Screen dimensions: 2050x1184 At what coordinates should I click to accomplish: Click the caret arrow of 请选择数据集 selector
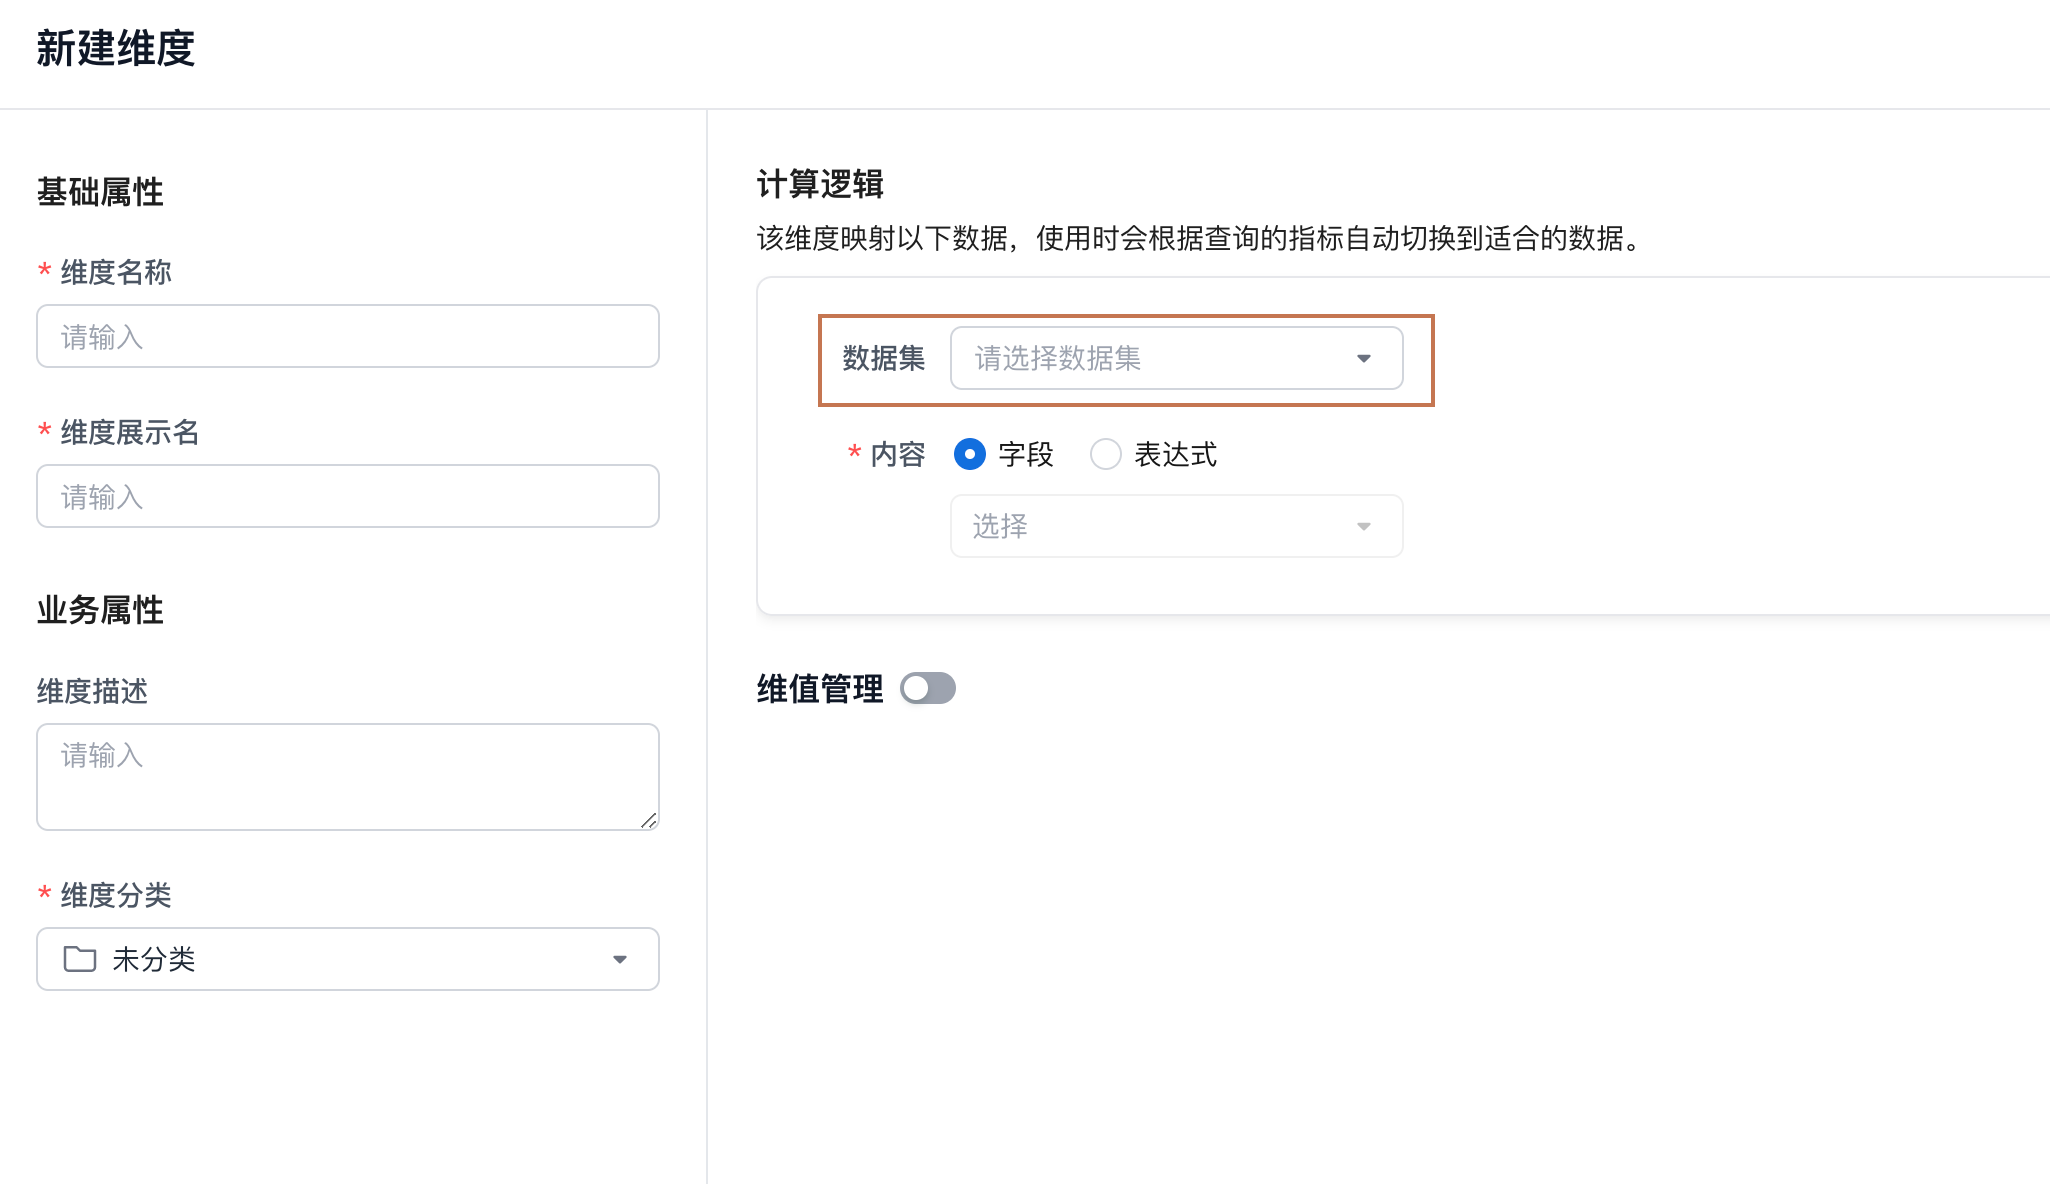pyautogui.click(x=1363, y=358)
